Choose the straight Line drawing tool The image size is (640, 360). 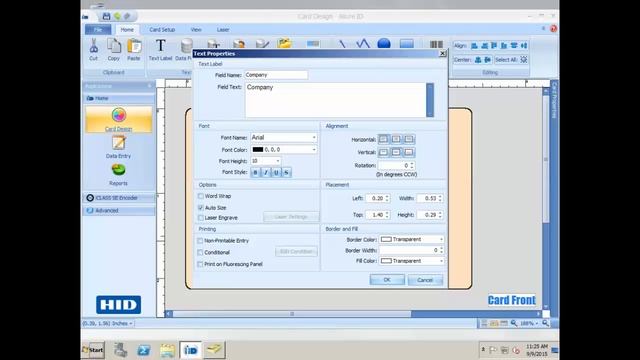342,44
